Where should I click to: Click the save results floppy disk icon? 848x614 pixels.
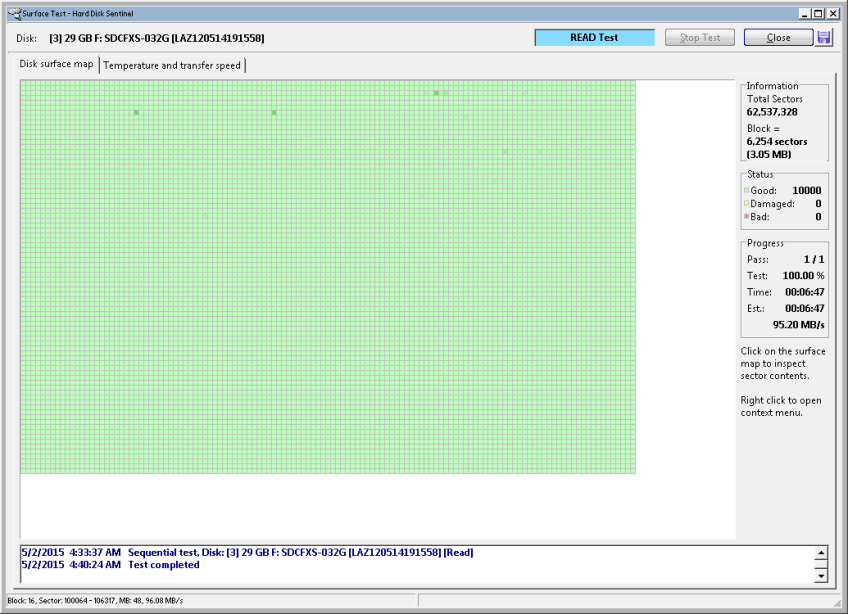coord(824,38)
